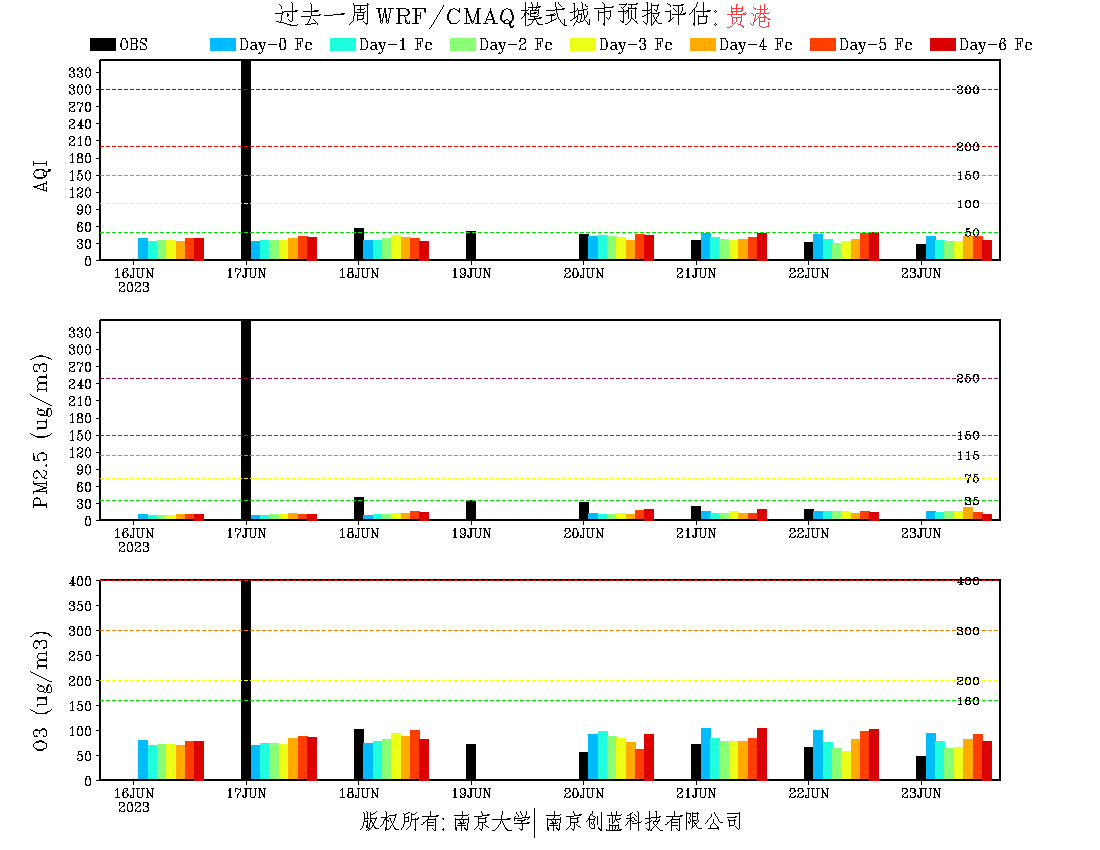Click the 23JUN date label under O3 chart
Image resolution: width=1100 pixels, height=850 pixels.
pyautogui.click(x=921, y=793)
